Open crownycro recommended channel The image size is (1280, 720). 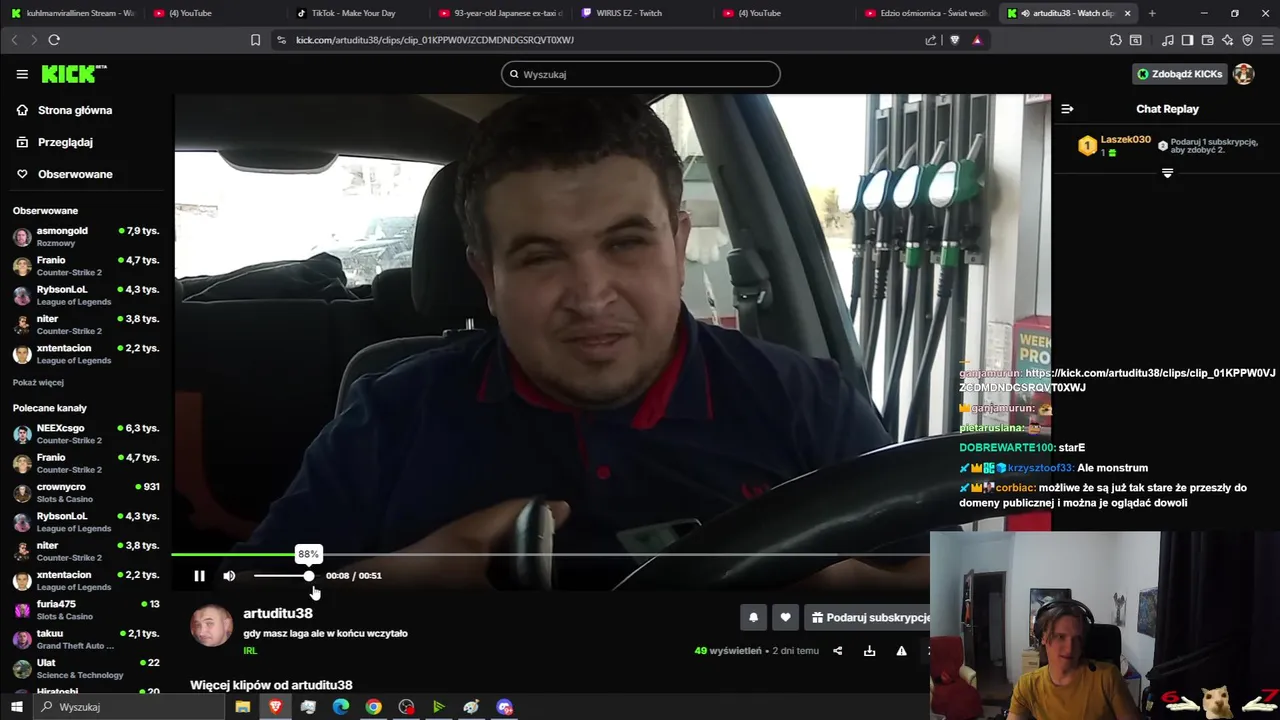click(x=85, y=493)
